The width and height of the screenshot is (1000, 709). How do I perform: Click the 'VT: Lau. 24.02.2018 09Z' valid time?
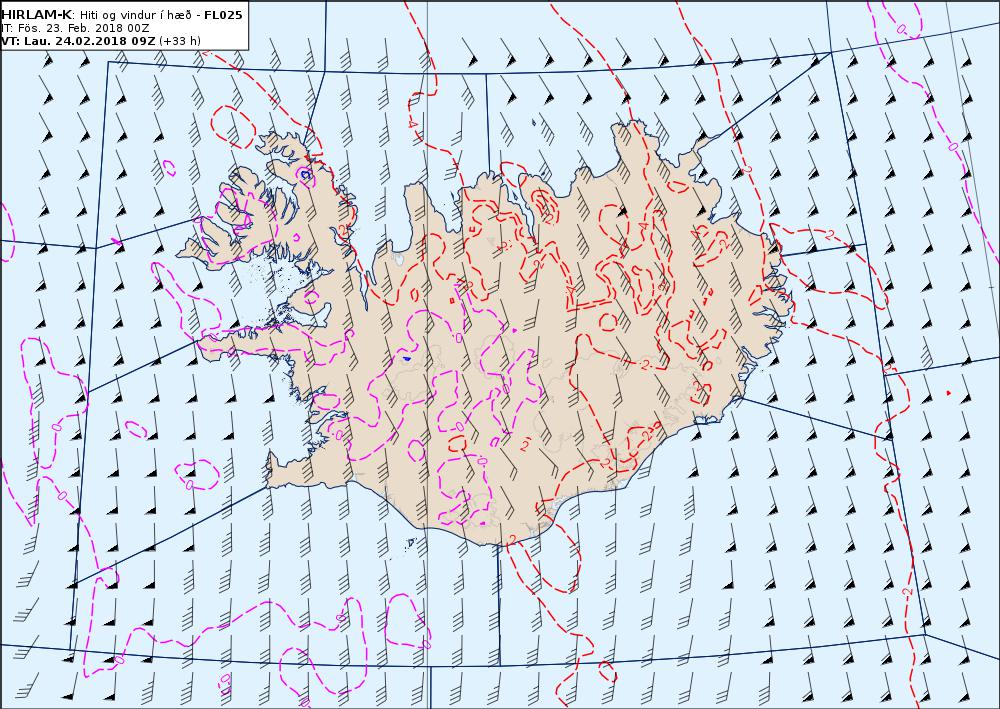coord(79,41)
